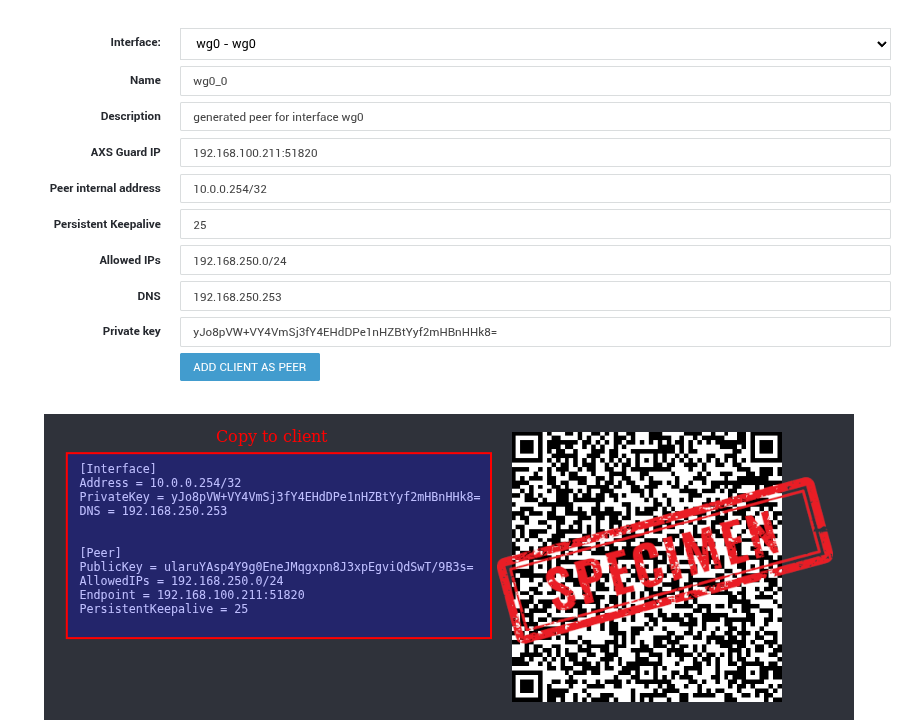Click the red 'Copy to client' heading
Screen dimensions: 922x723
[x=271, y=437]
